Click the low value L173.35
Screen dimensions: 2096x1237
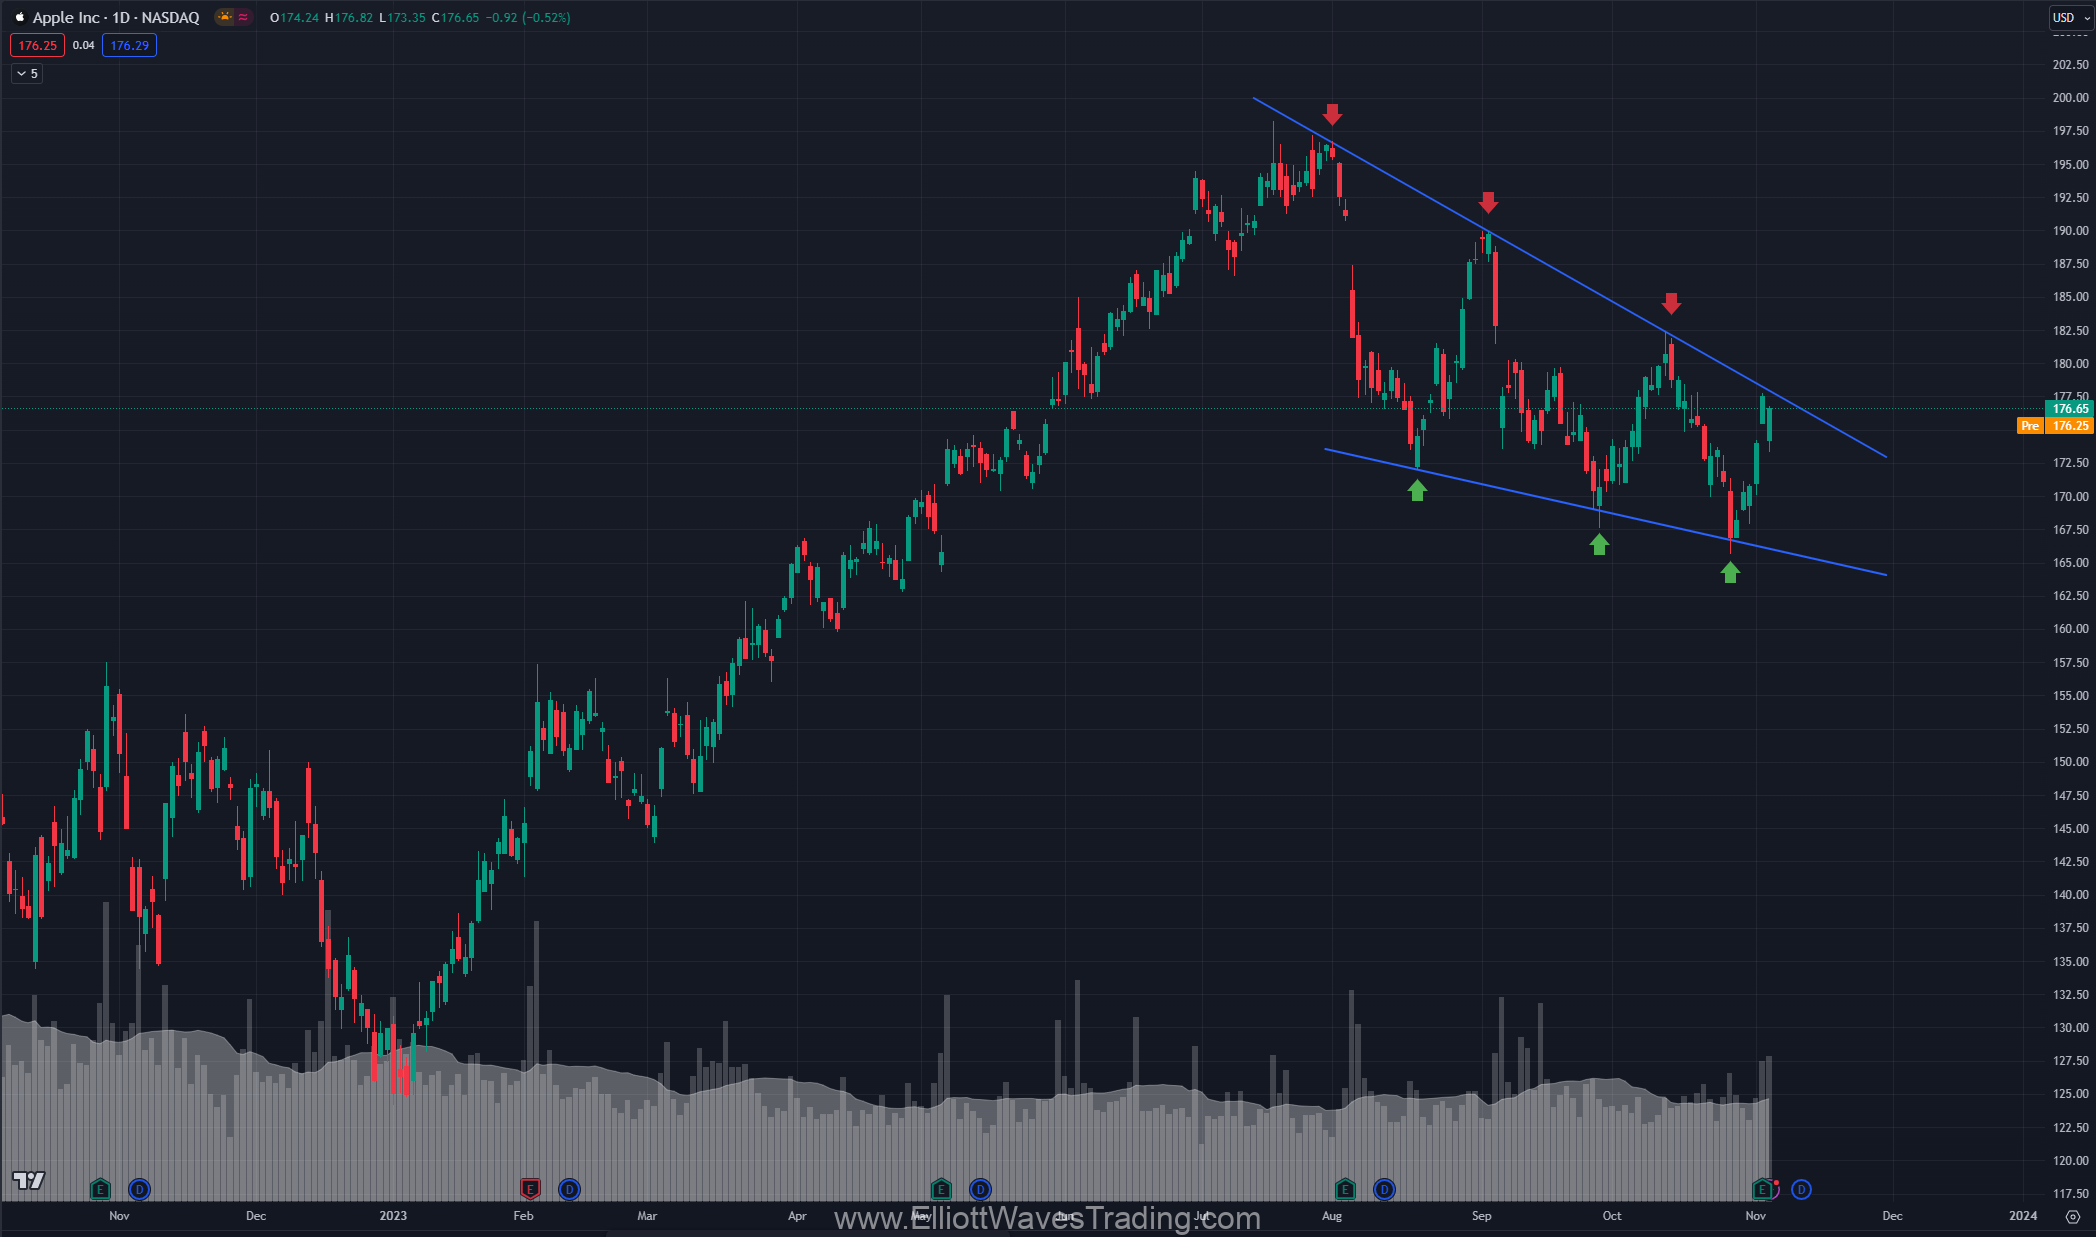tap(402, 17)
